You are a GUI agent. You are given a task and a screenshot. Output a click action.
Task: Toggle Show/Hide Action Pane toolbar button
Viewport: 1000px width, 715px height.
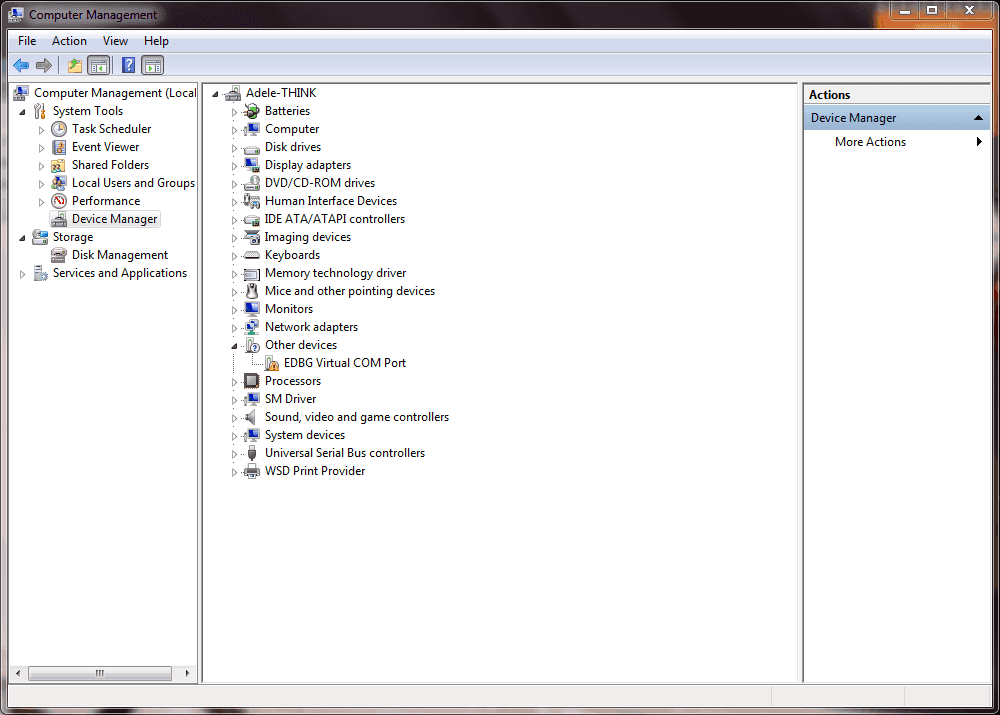click(152, 66)
